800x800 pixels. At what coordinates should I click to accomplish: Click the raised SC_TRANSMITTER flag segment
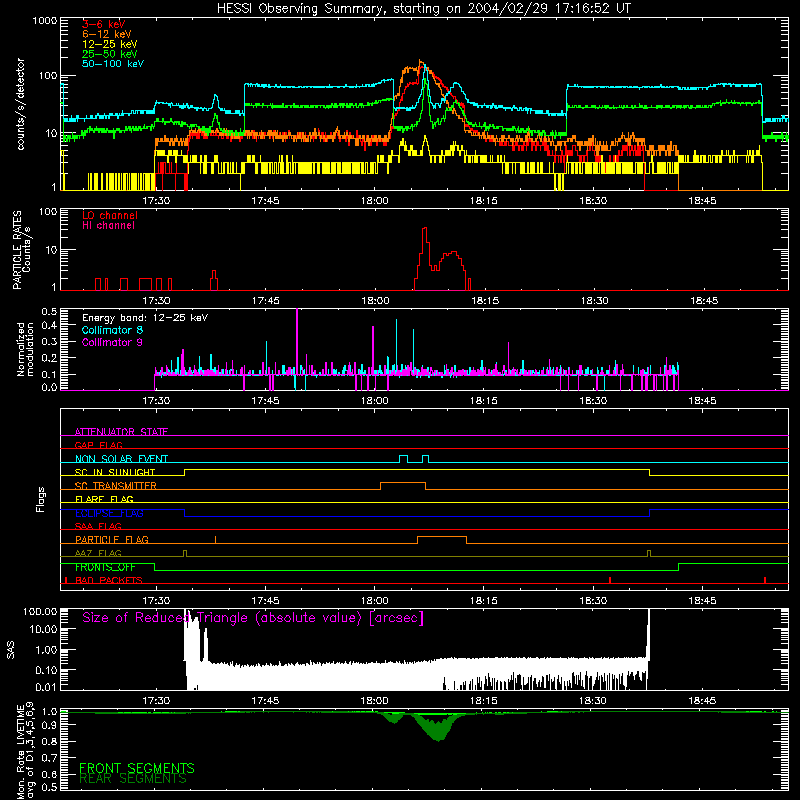pos(403,483)
